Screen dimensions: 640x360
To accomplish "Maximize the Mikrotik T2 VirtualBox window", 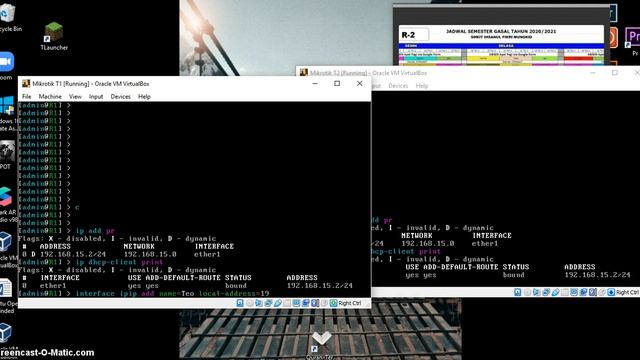I will (x=615, y=73).
